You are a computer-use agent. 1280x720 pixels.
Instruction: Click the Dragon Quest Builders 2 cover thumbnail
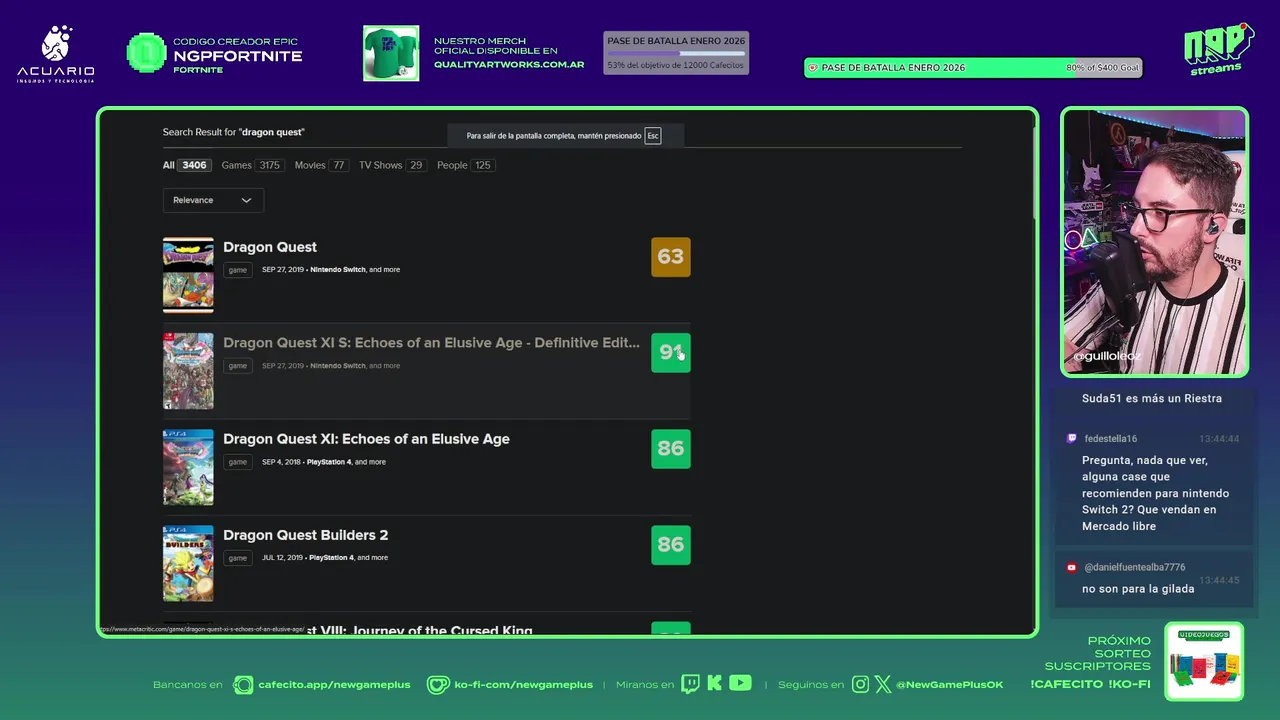click(x=188, y=563)
